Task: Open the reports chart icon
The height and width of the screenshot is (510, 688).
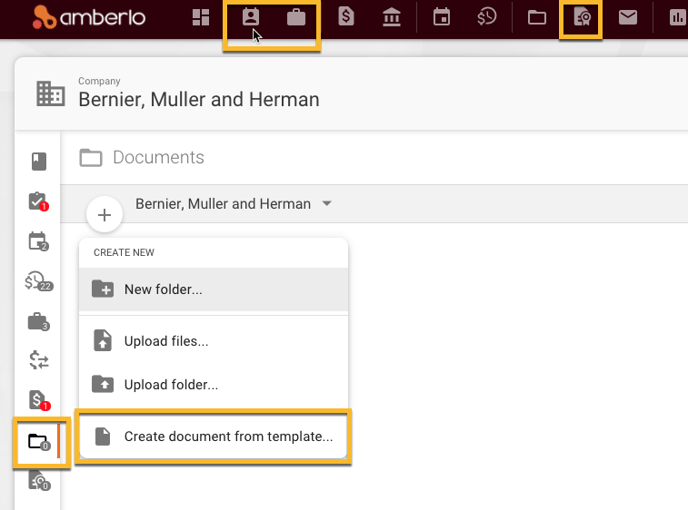Action: [678, 18]
